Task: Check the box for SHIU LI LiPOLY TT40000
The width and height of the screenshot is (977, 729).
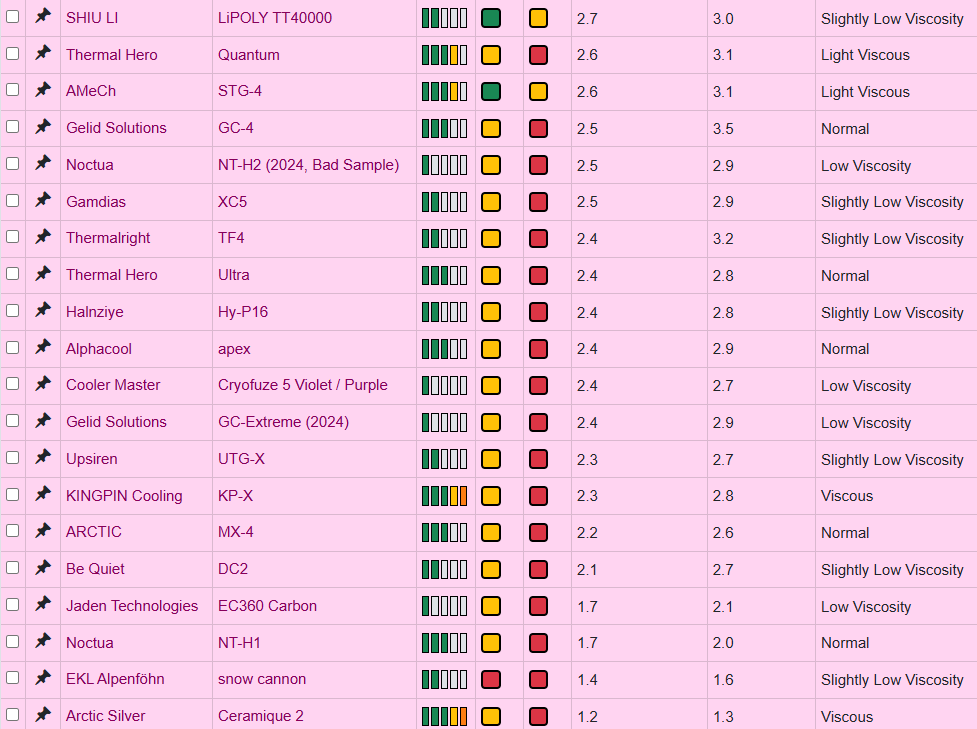Action: pos(12,17)
